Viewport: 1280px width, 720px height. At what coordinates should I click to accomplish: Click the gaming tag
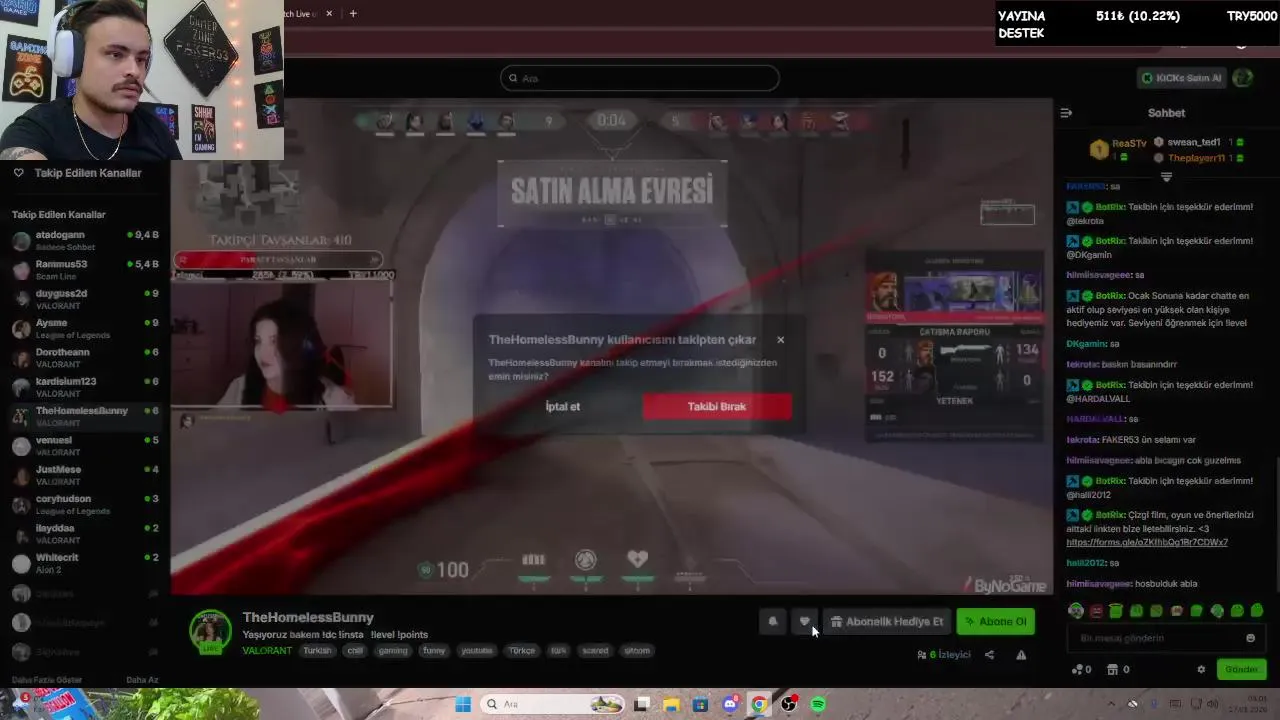pyautogui.click(x=393, y=650)
